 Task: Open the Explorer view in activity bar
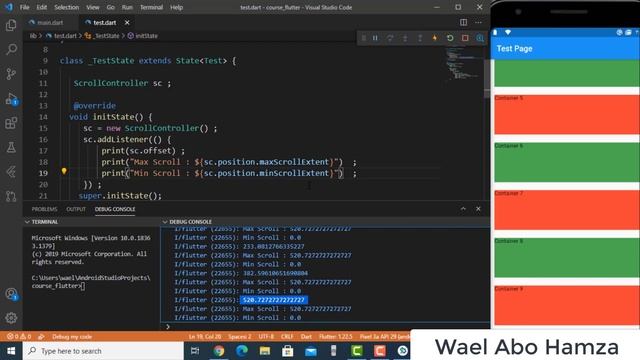click(11, 25)
